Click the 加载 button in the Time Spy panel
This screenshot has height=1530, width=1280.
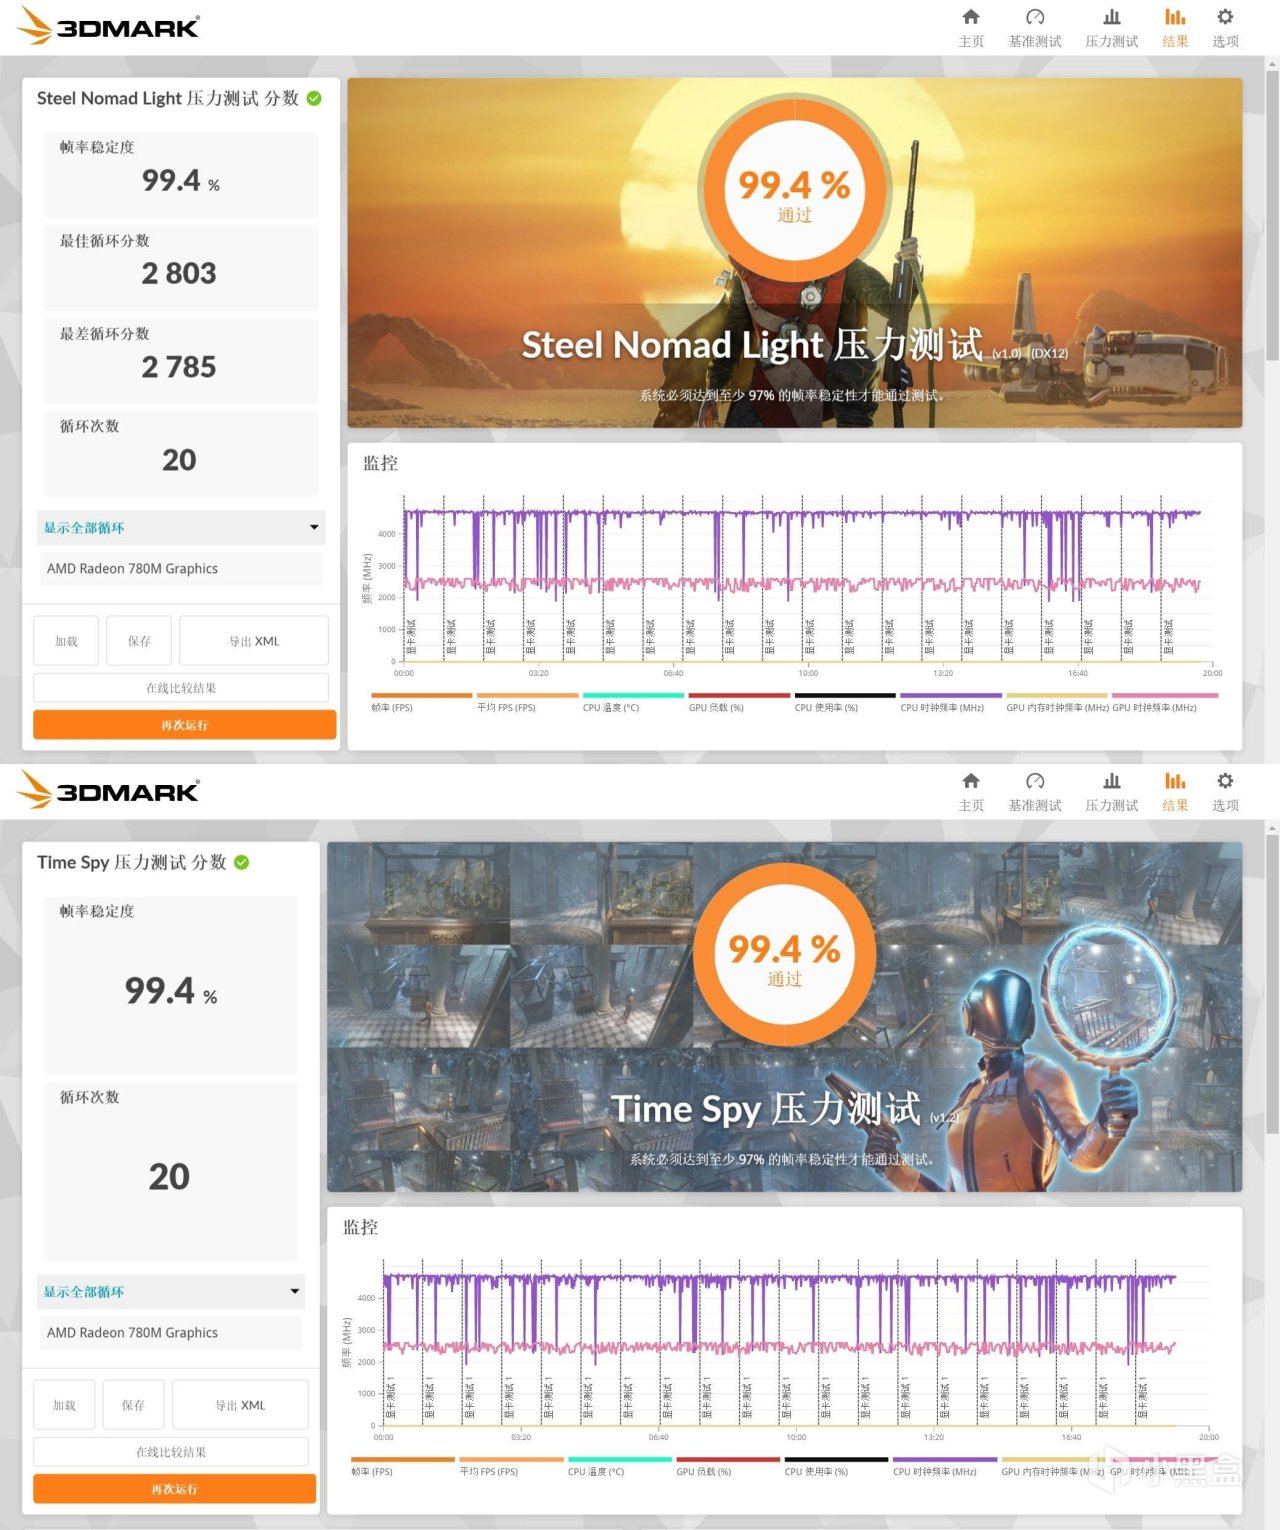pyautogui.click(x=64, y=1405)
